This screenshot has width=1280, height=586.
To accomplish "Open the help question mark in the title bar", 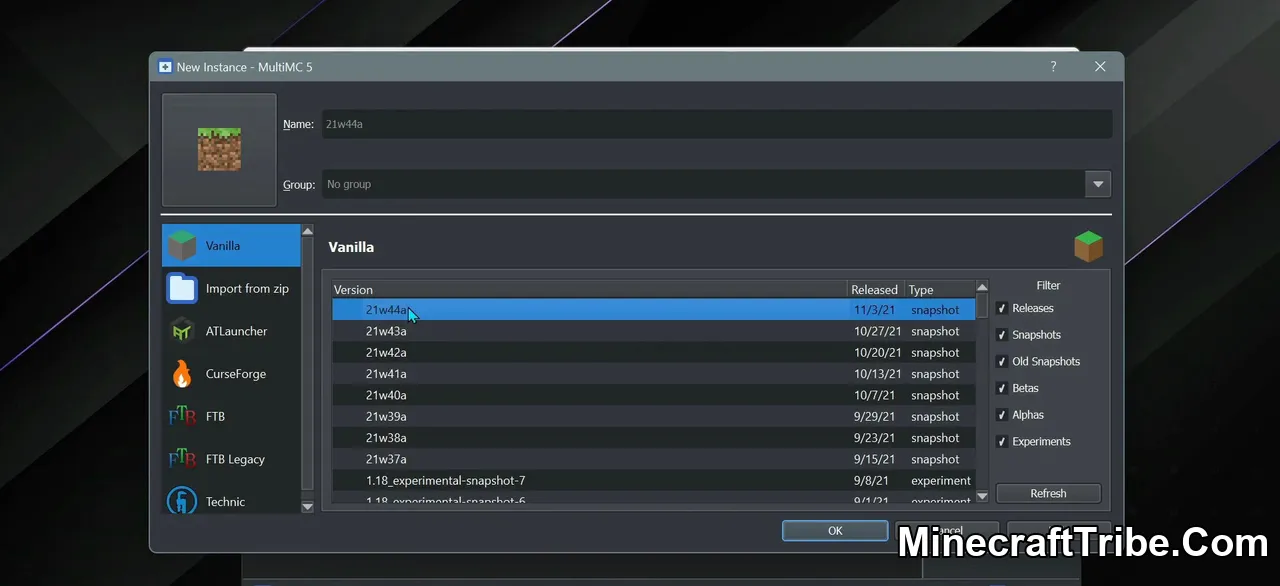I will tap(1053, 67).
